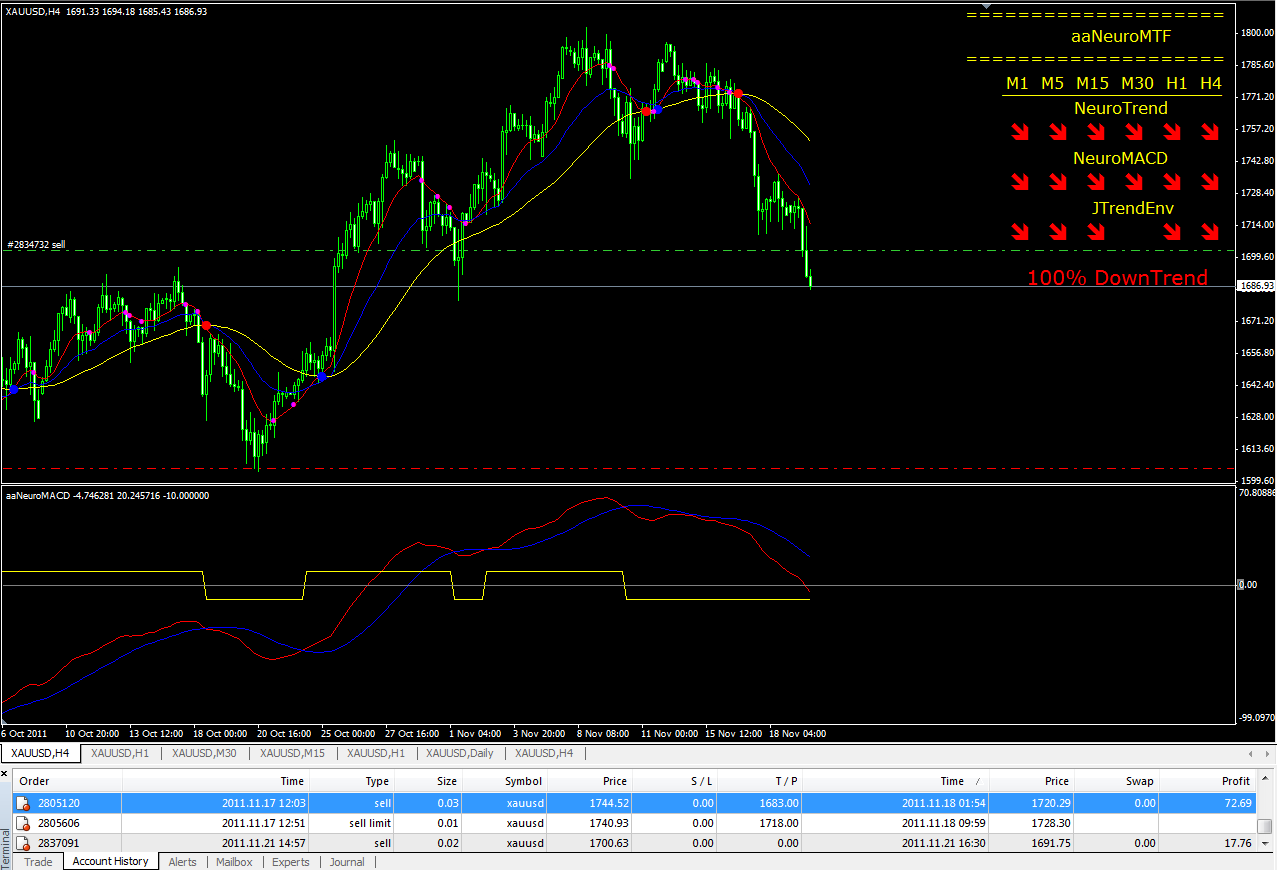
Task: Click the #2834732 sell order line label
Action: (x=36, y=244)
